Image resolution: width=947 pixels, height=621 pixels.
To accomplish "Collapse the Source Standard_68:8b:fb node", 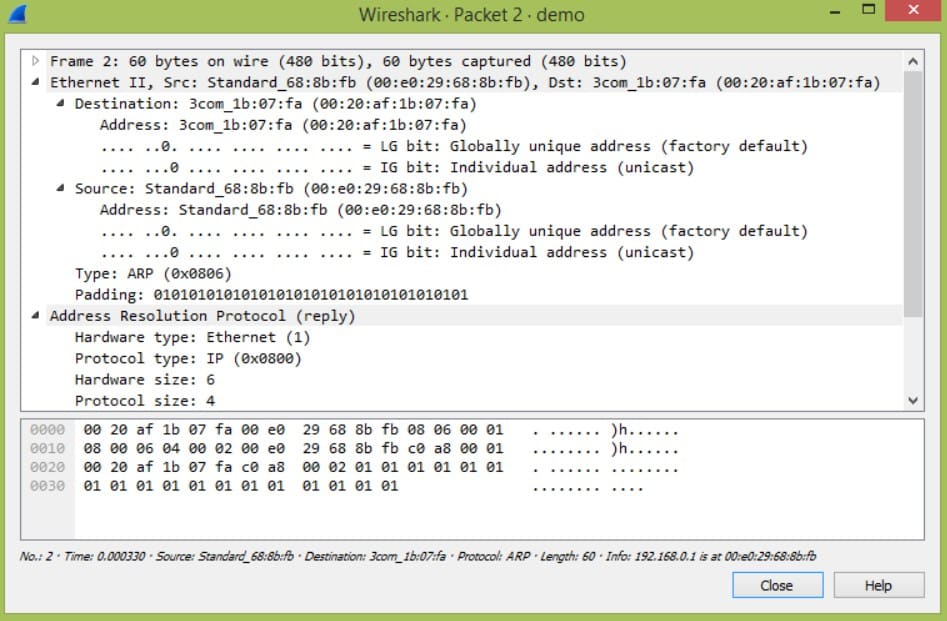I will [x=60, y=188].
